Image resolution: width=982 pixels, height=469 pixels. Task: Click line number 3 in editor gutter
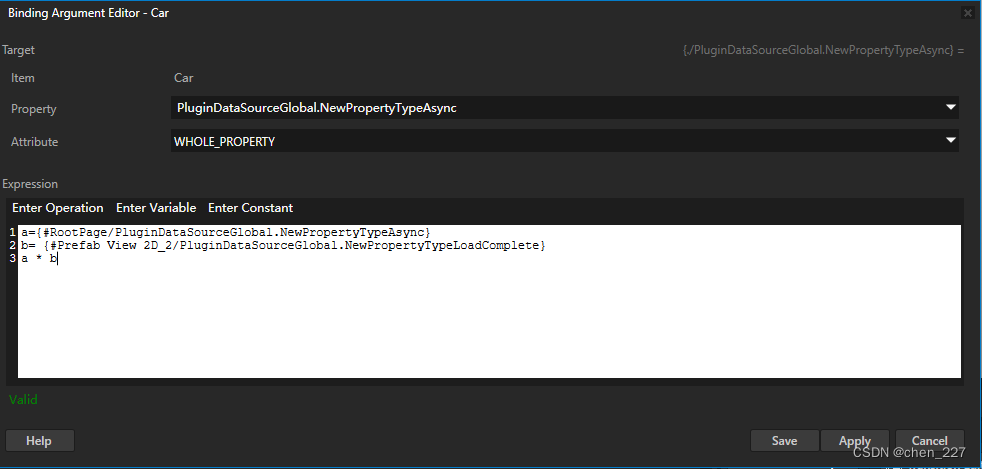click(x=13, y=259)
